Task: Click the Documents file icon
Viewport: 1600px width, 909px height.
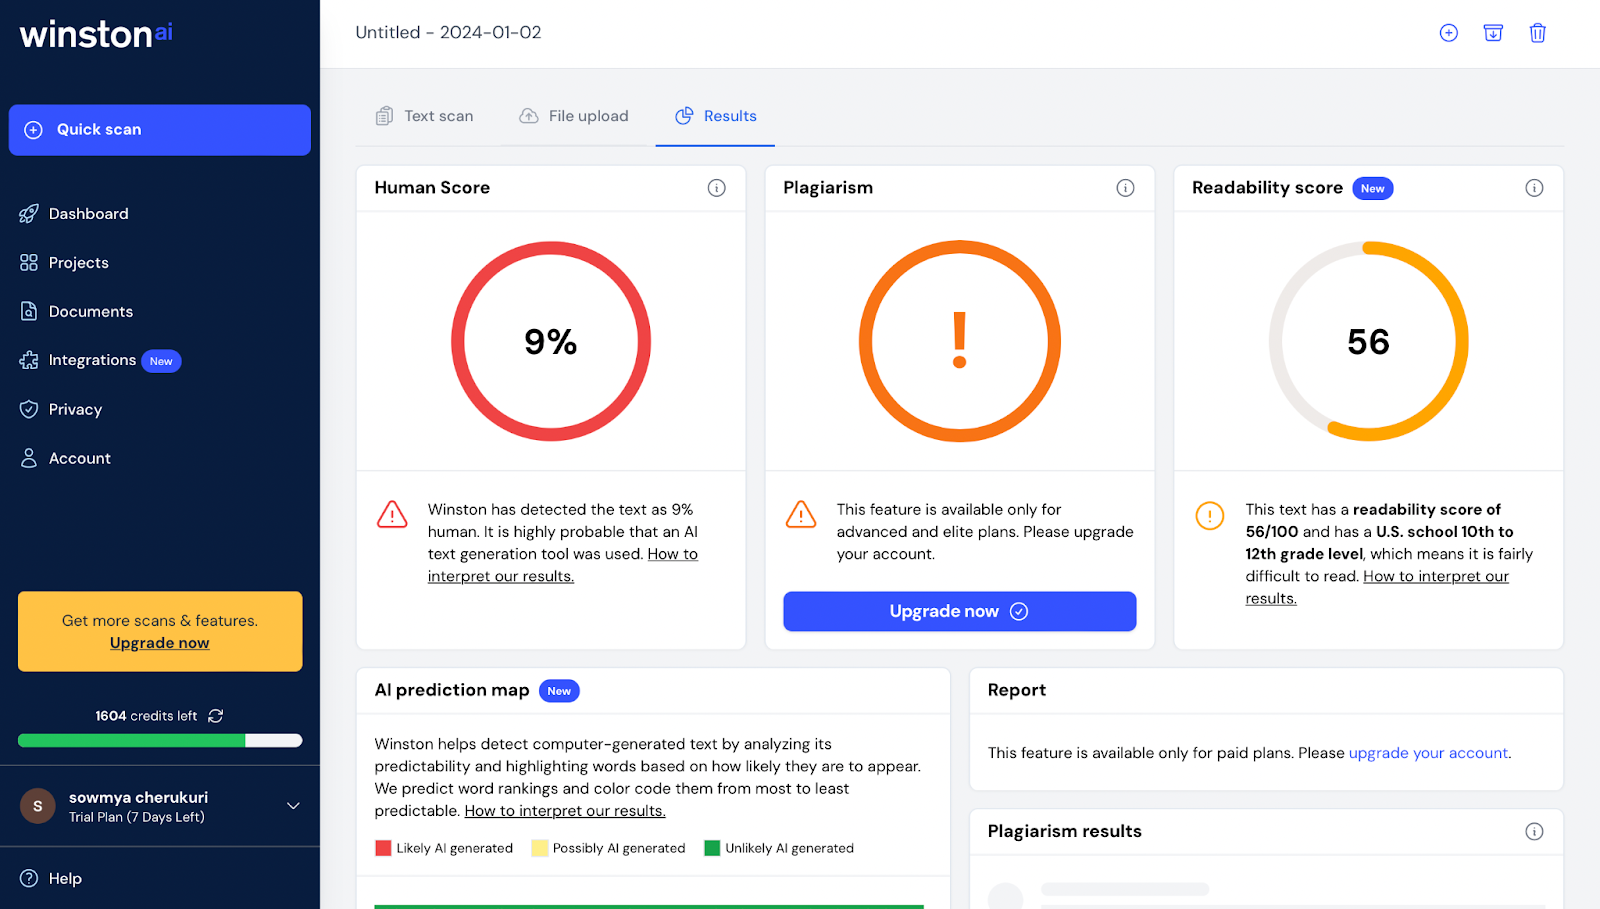Action: [29, 312]
